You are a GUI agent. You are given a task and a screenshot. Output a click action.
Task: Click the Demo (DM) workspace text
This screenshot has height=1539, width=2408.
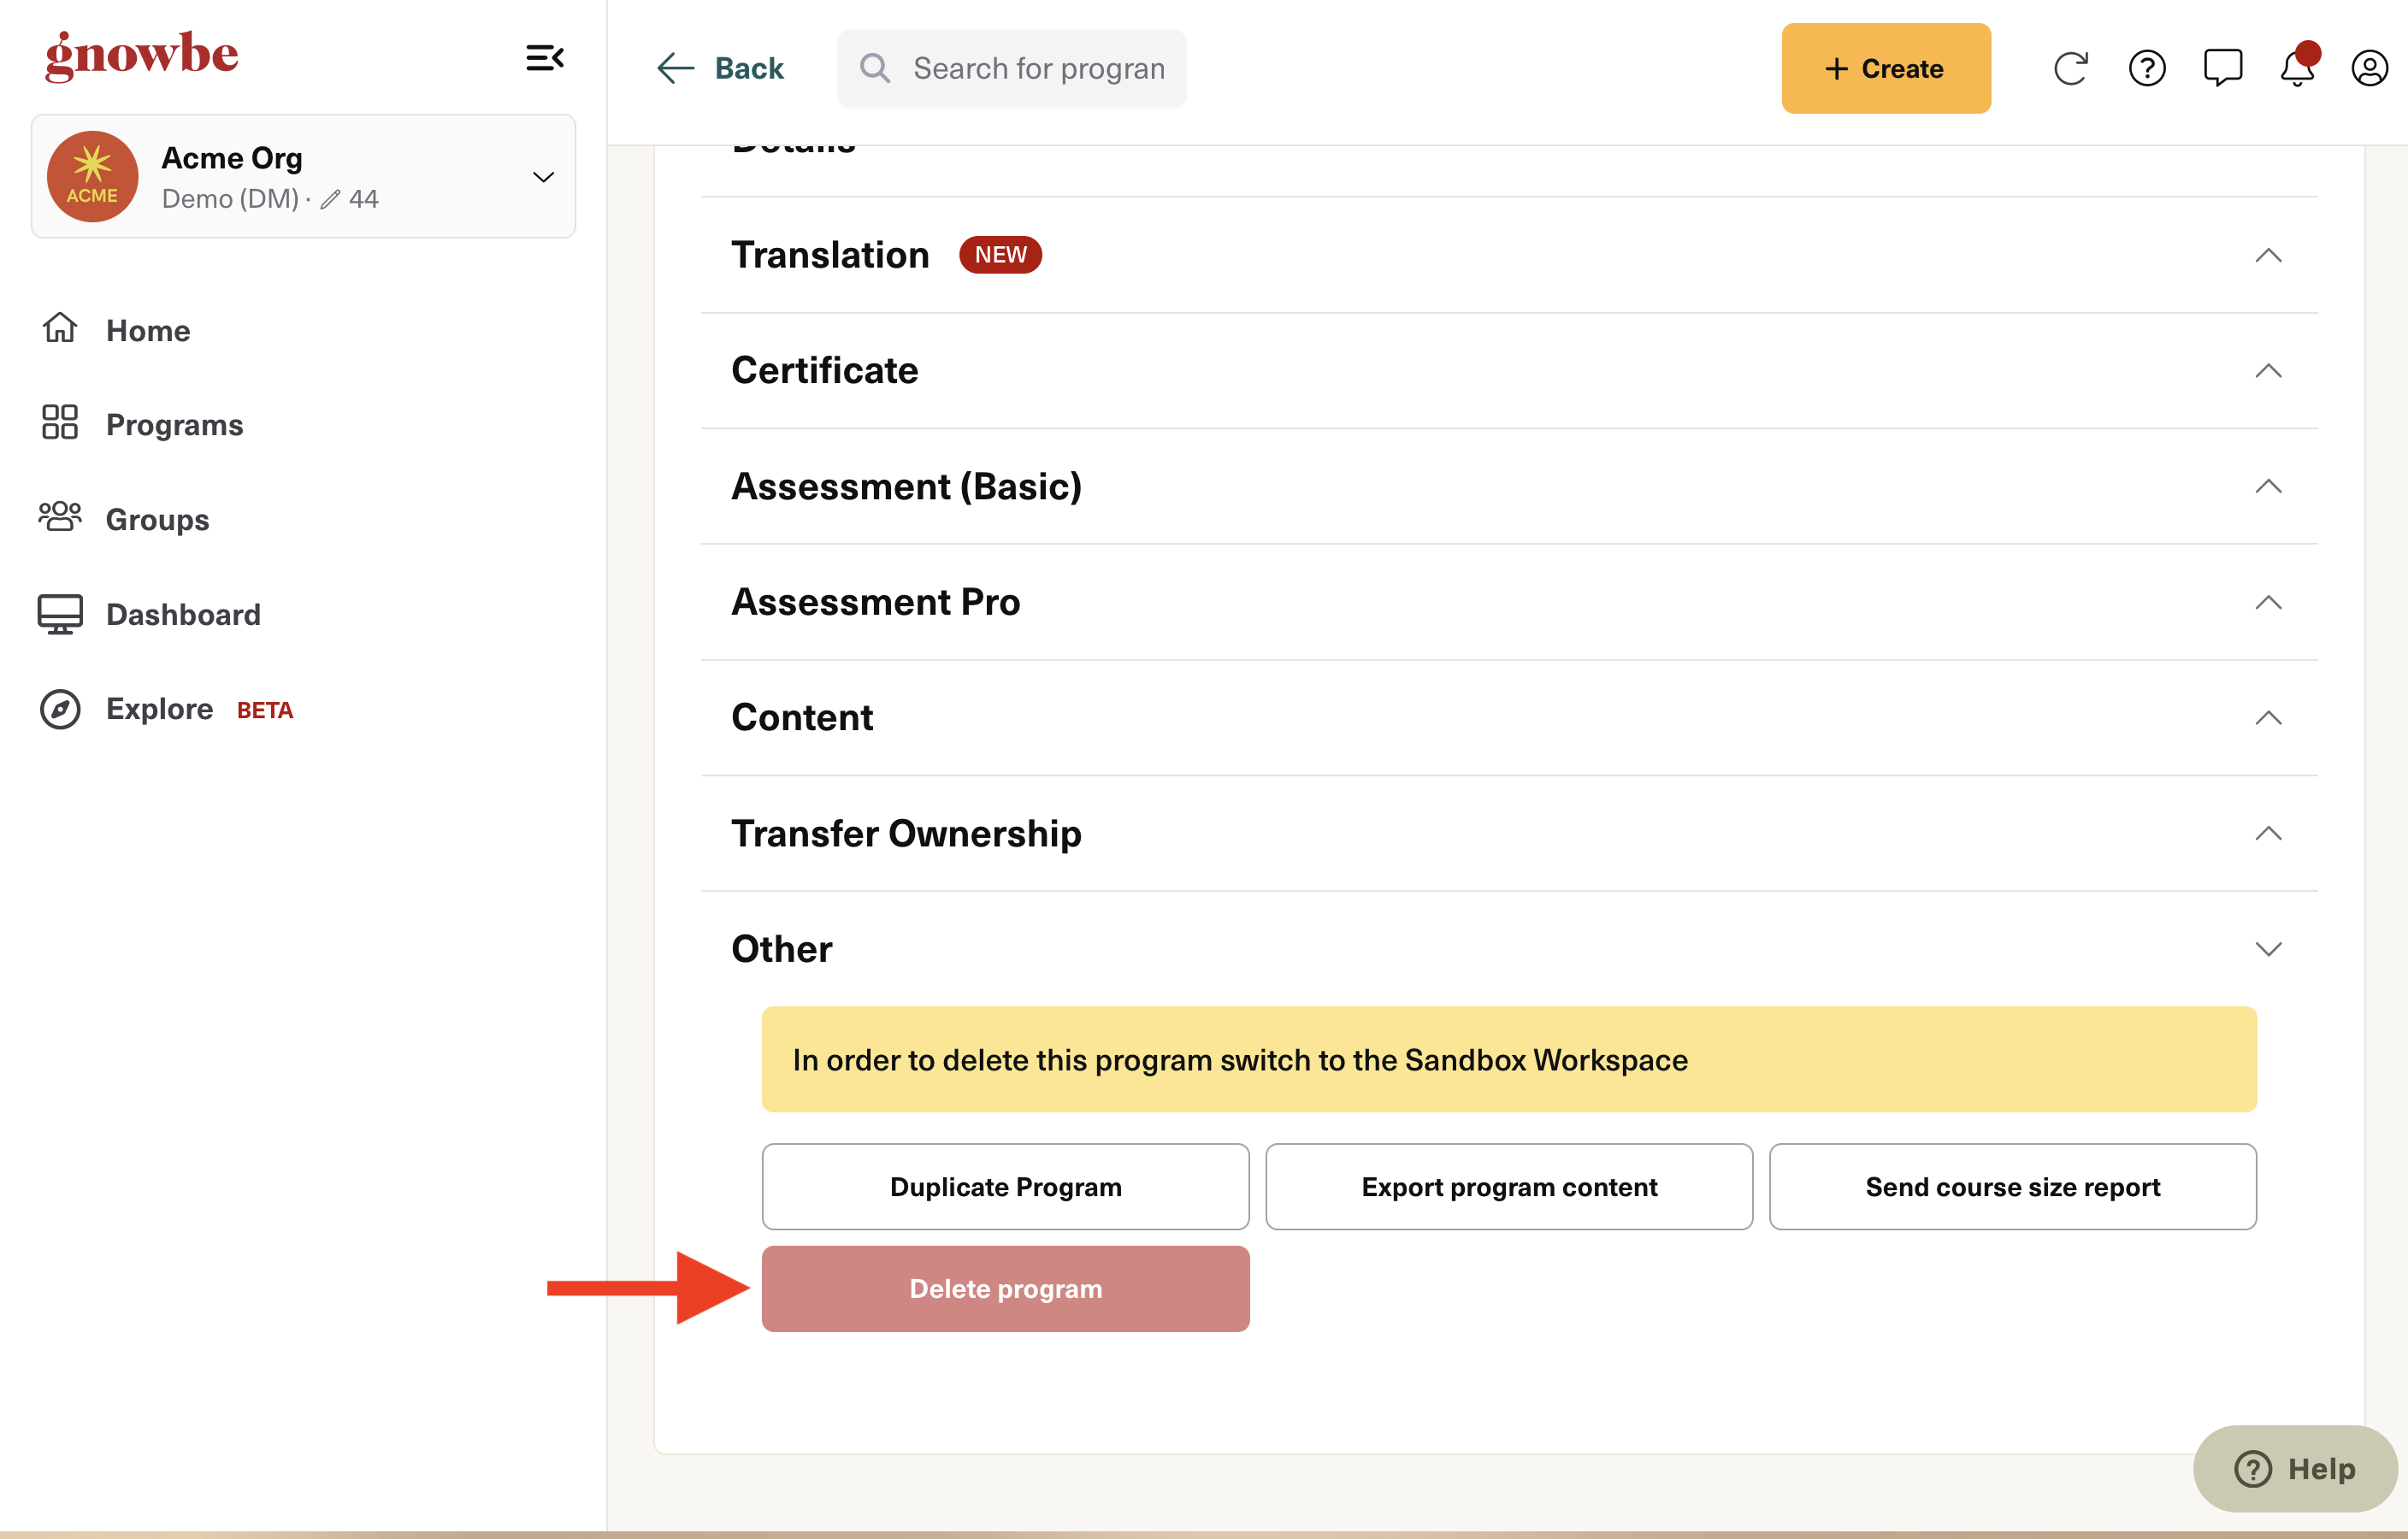click(230, 199)
